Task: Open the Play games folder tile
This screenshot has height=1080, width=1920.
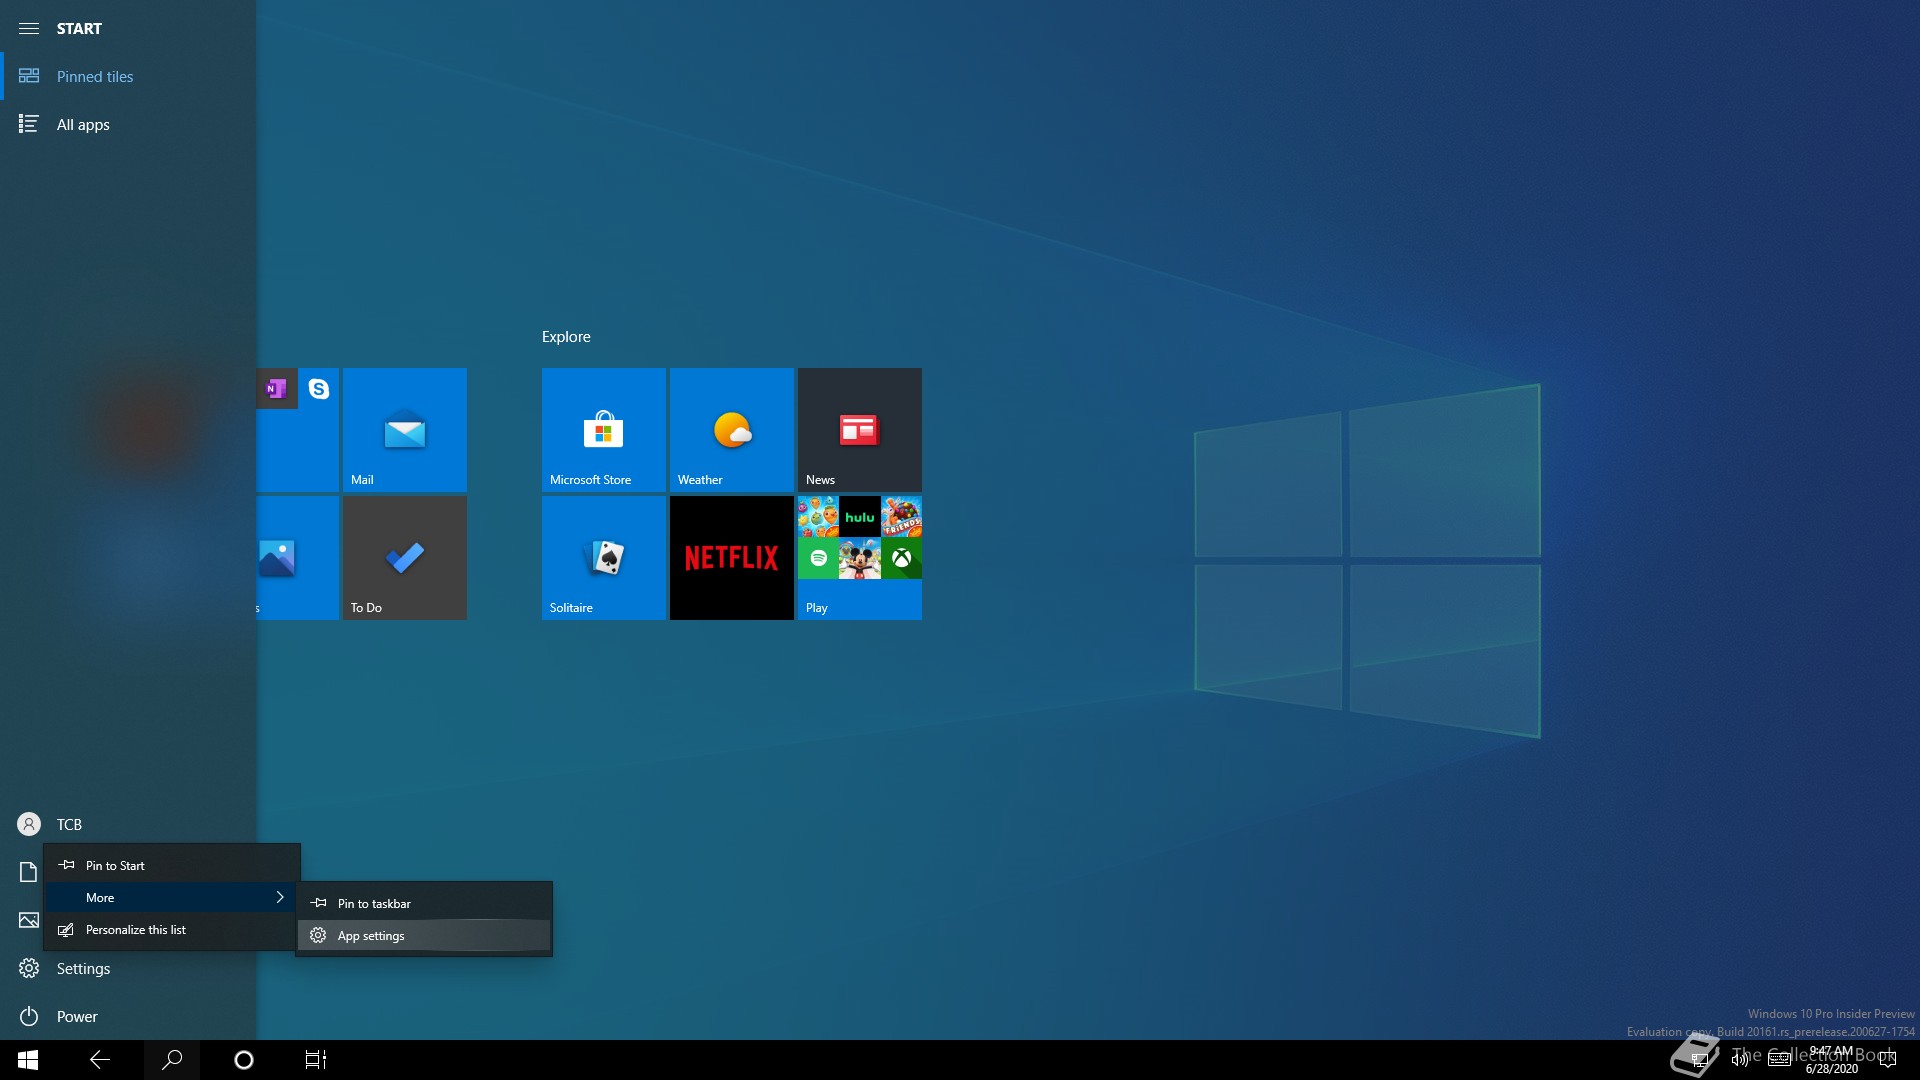Action: [859, 558]
